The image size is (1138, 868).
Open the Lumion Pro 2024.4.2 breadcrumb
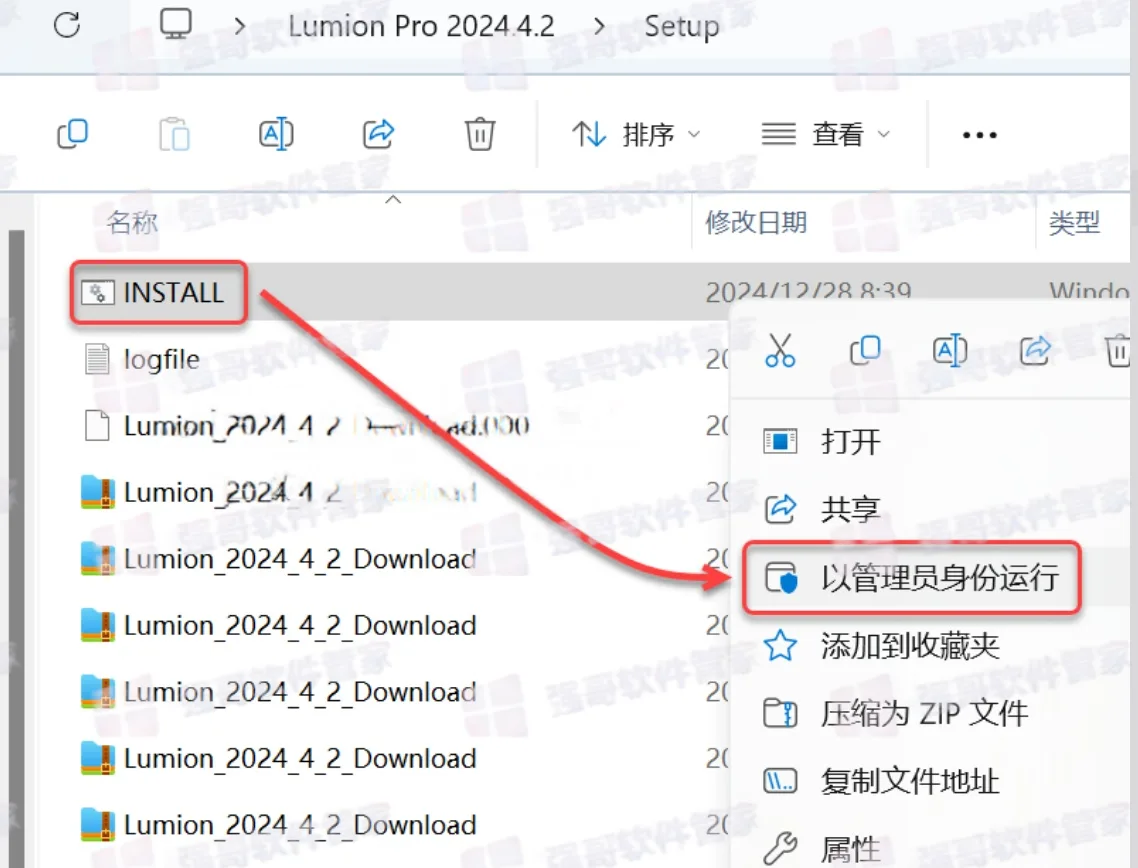[x=421, y=26]
